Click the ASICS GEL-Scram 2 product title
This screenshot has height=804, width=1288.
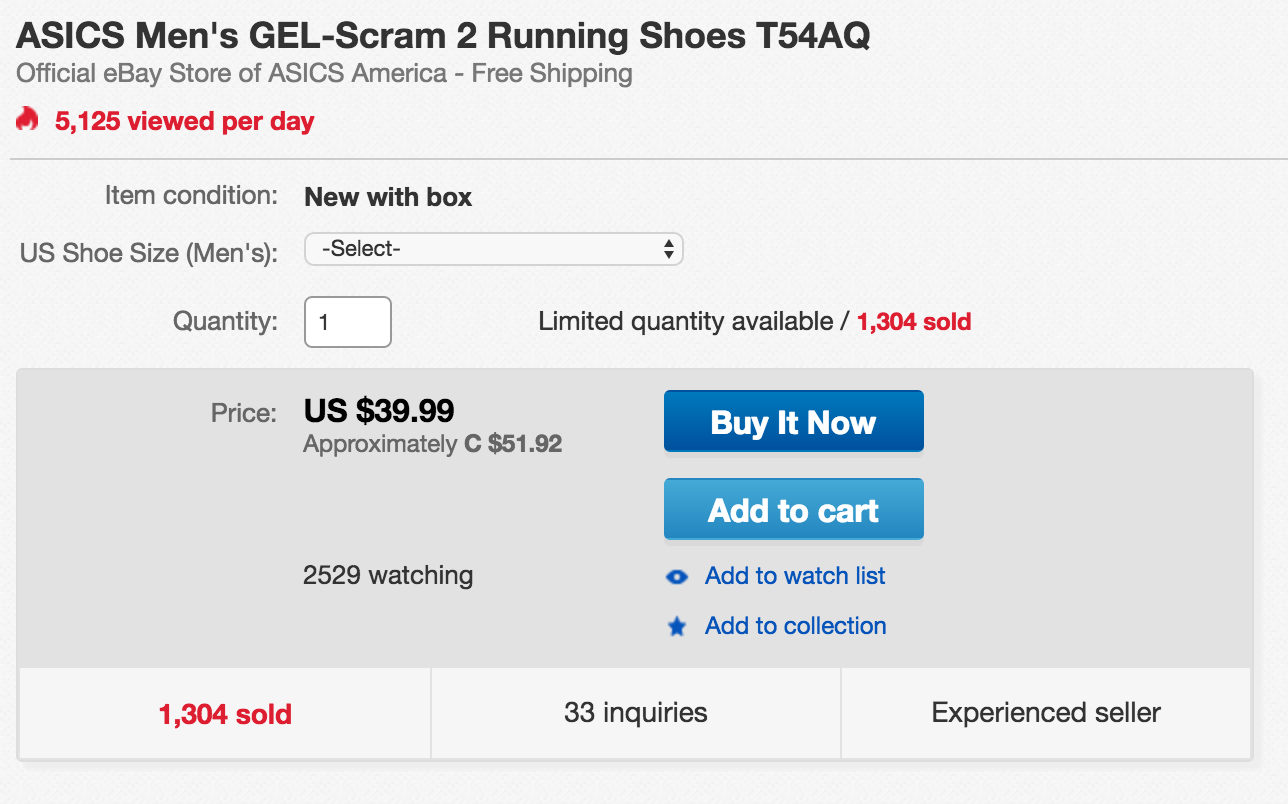[x=443, y=36]
